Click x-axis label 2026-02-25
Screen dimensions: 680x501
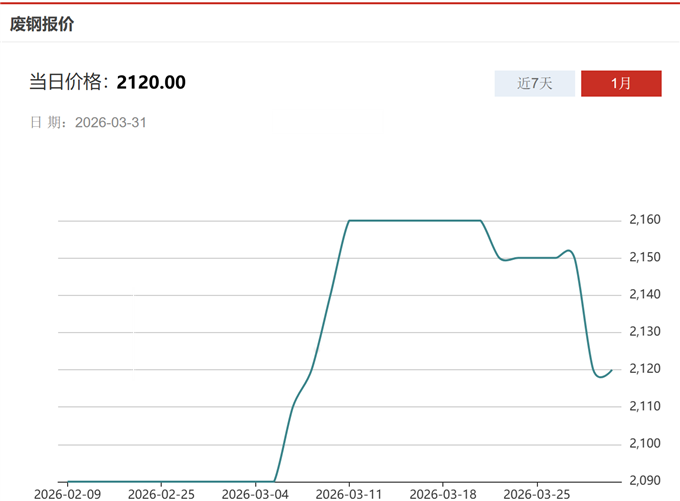tap(163, 494)
